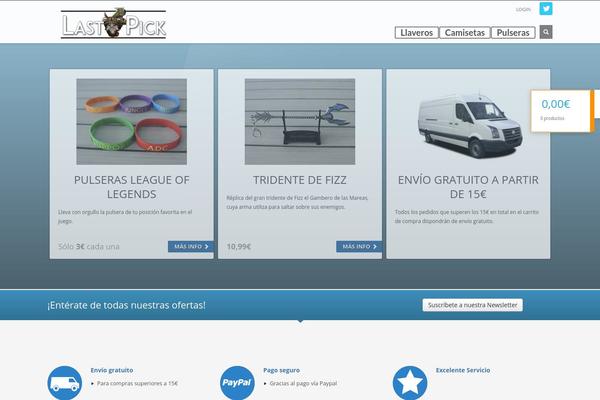Open the Llaveros menu item
The width and height of the screenshot is (600, 400).
pos(416,33)
